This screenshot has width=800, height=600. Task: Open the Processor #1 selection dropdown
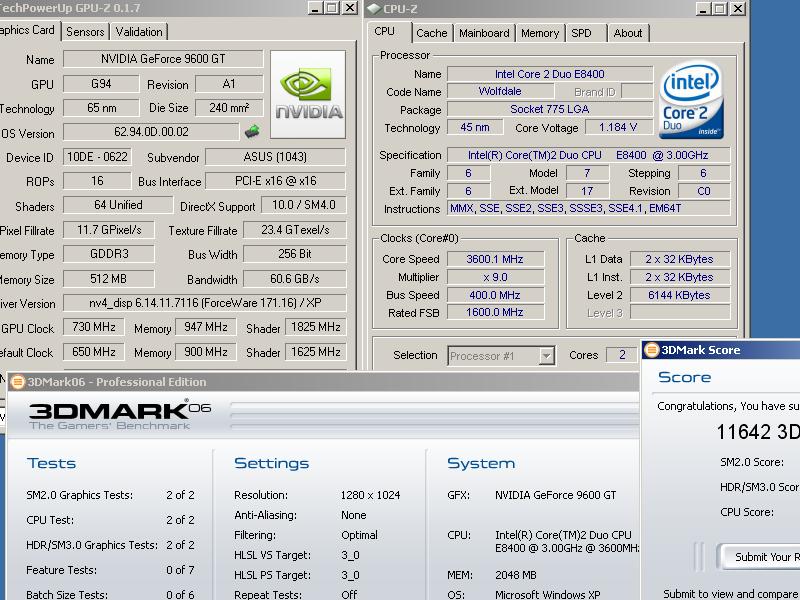(x=546, y=356)
